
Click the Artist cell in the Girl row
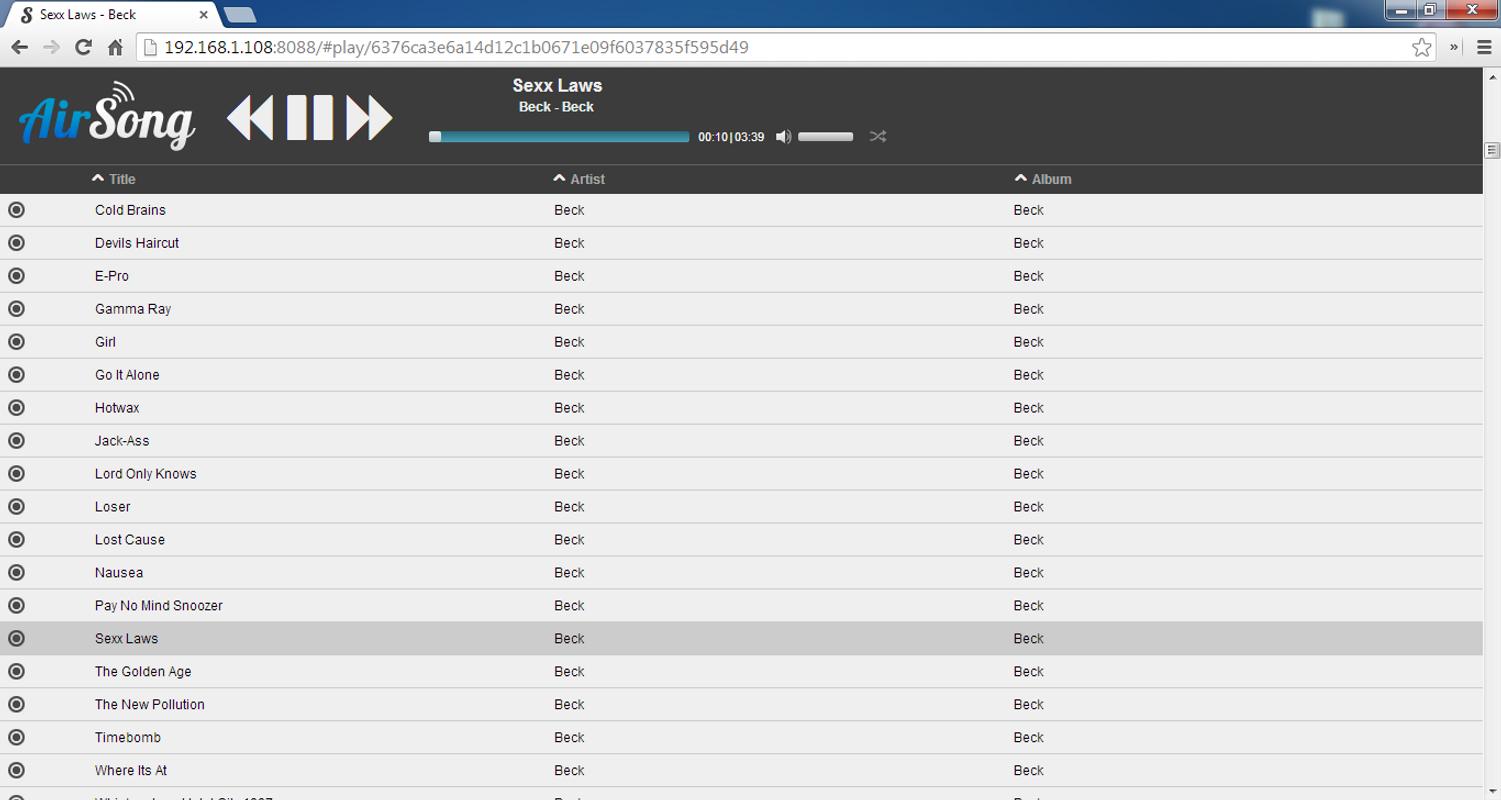(569, 342)
